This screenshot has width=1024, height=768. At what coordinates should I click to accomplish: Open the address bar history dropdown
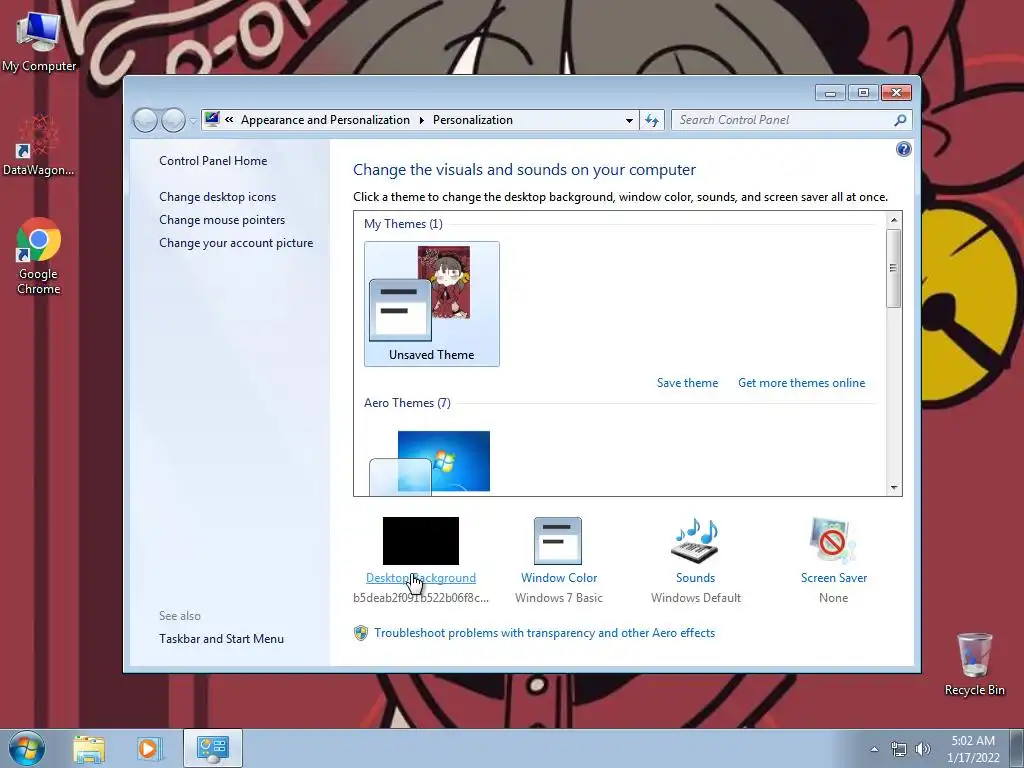tap(629, 121)
